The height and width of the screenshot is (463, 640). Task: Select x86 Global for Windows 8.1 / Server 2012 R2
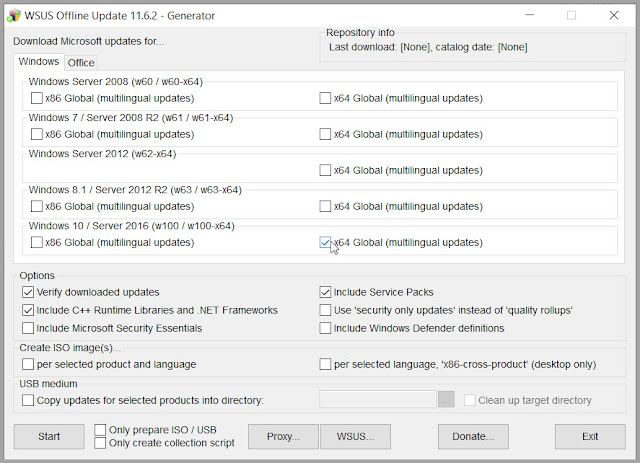pos(37,206)
